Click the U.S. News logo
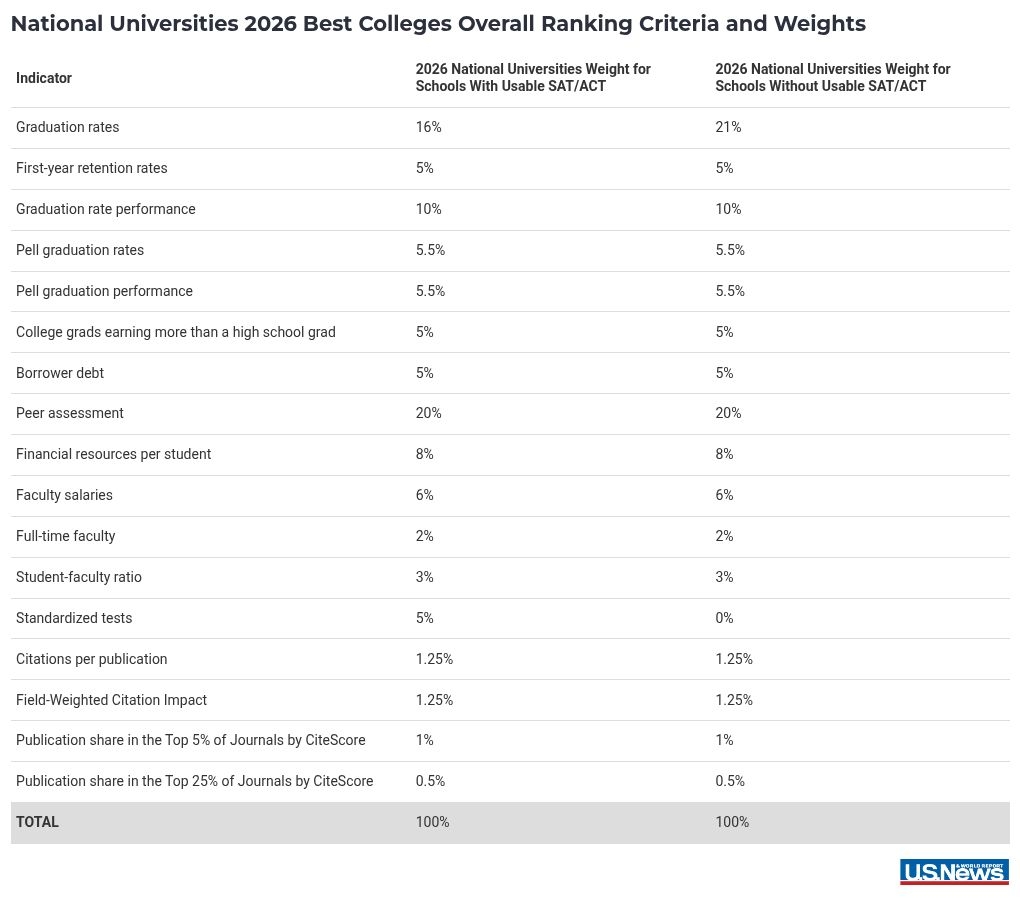The width and height of the screenshot is (1020, 899). 953,872
